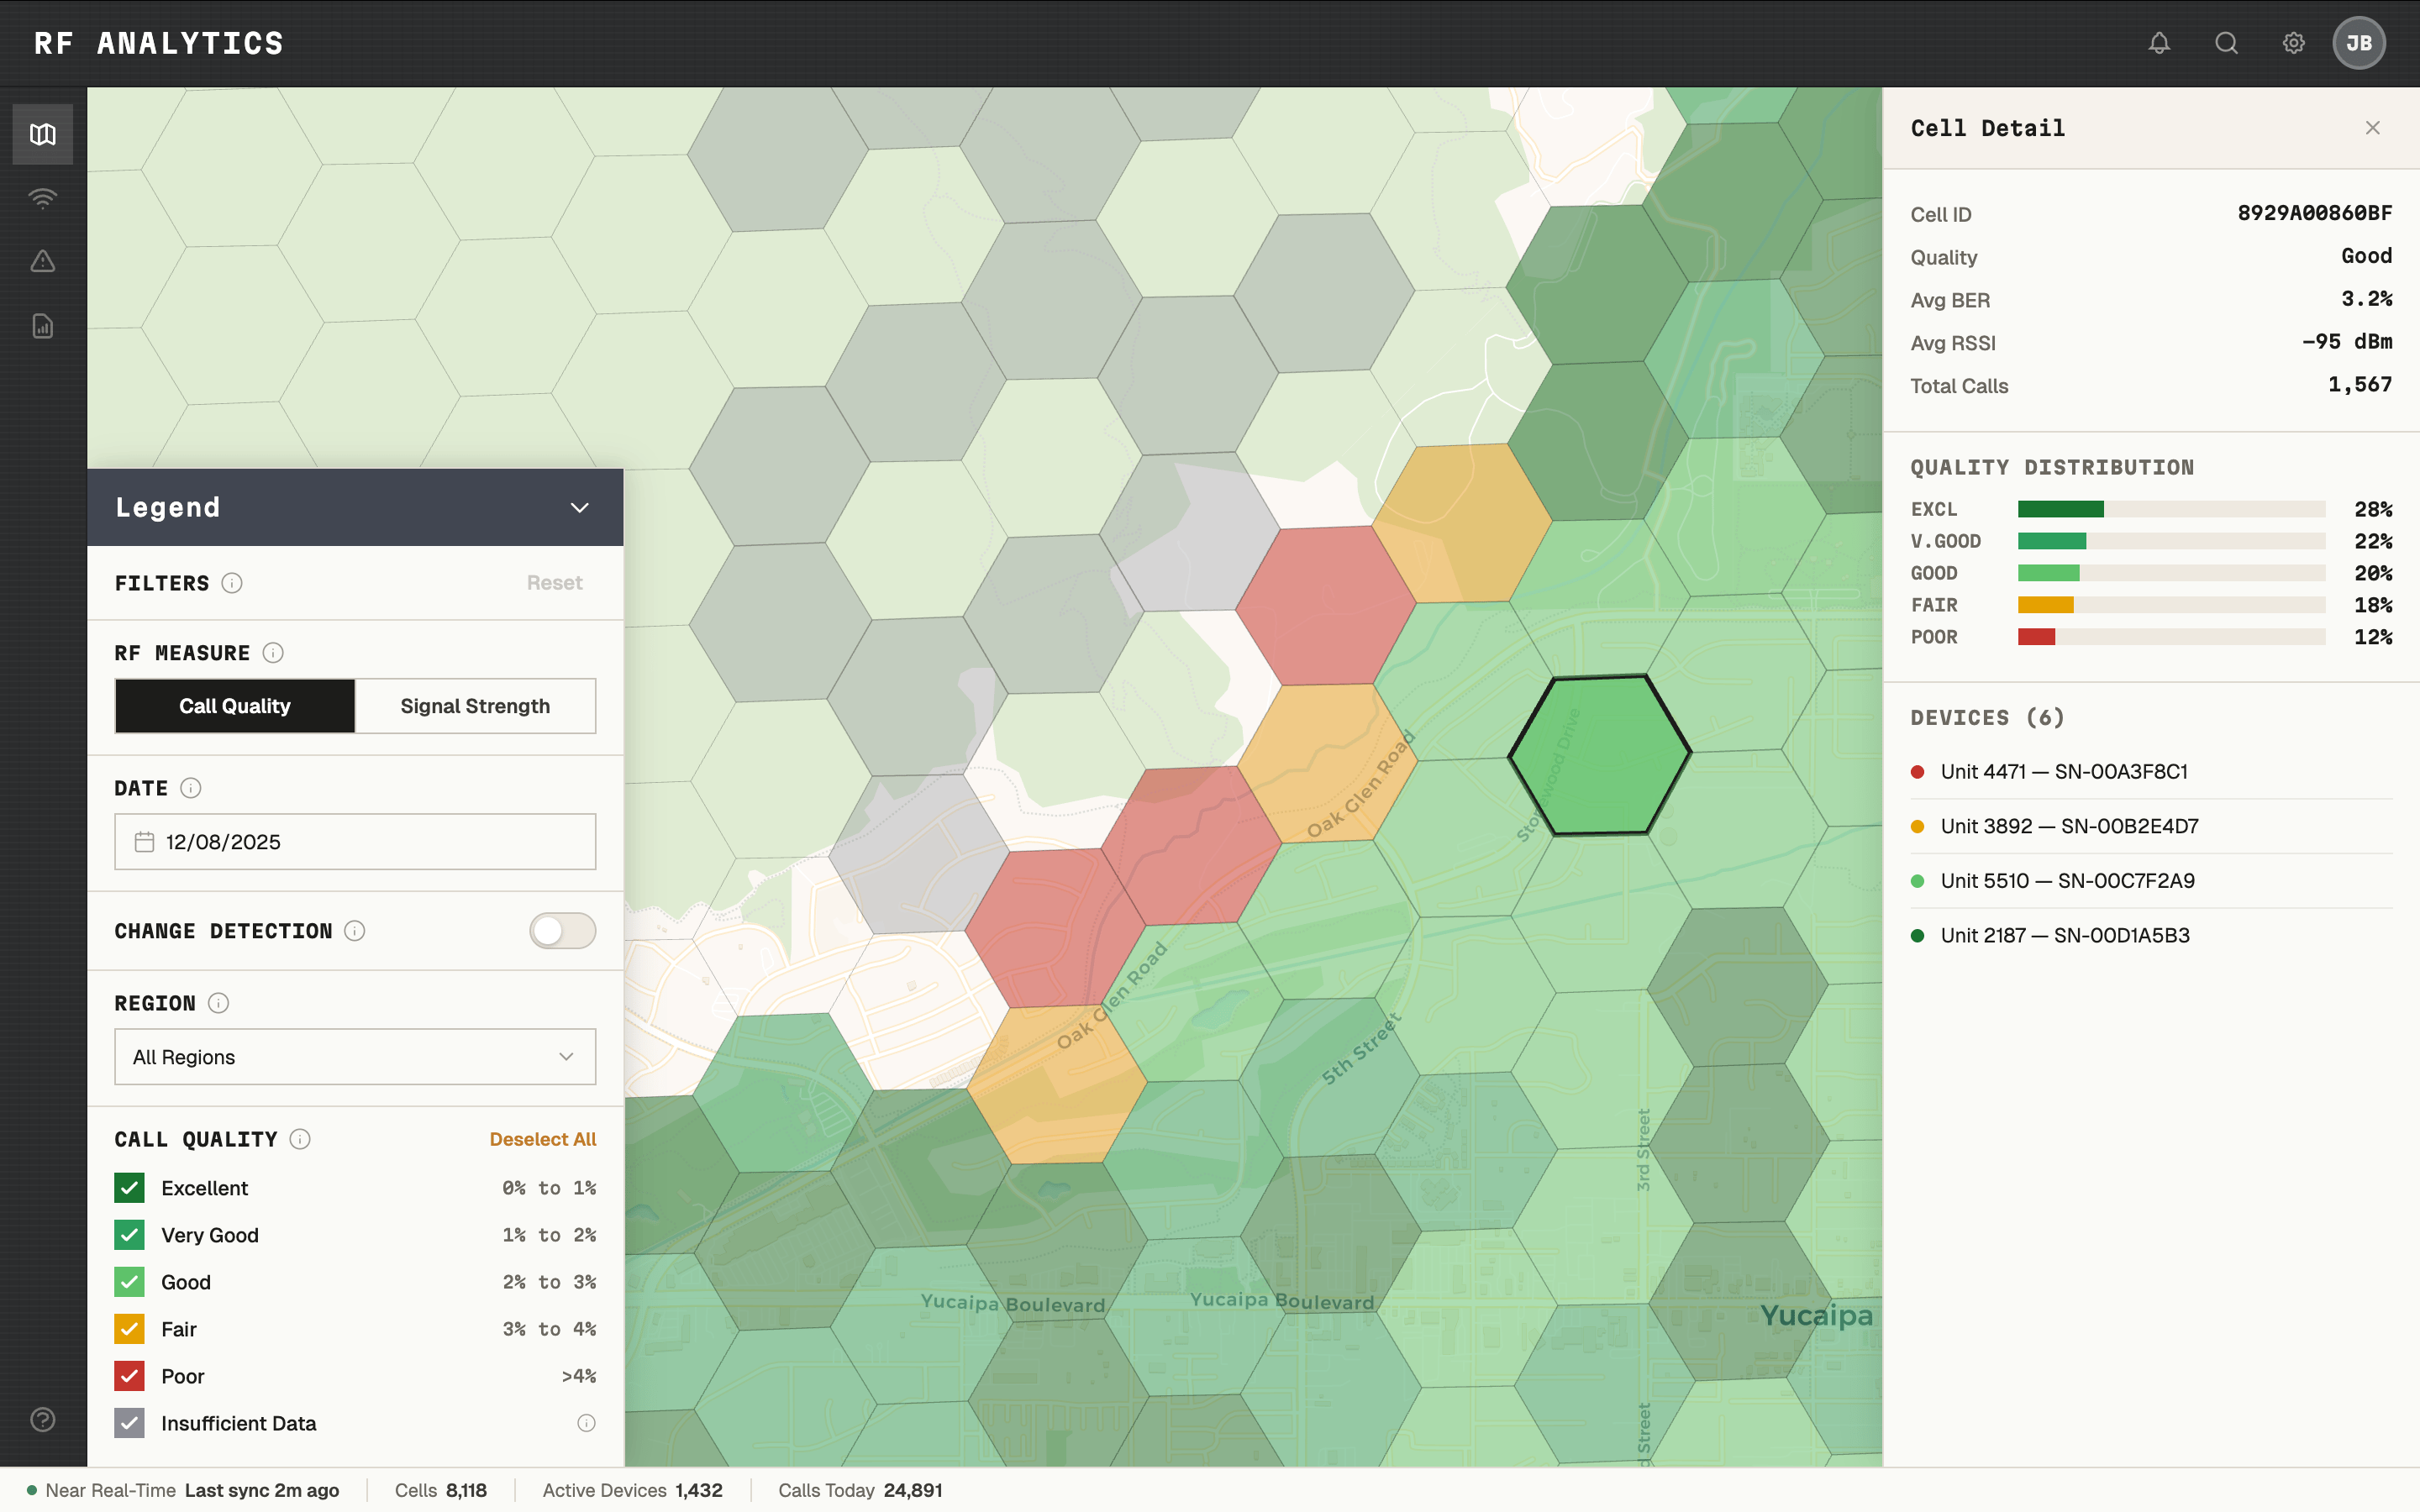Uncheck the Excellent quality checkbox

(x=130, y=1188)
